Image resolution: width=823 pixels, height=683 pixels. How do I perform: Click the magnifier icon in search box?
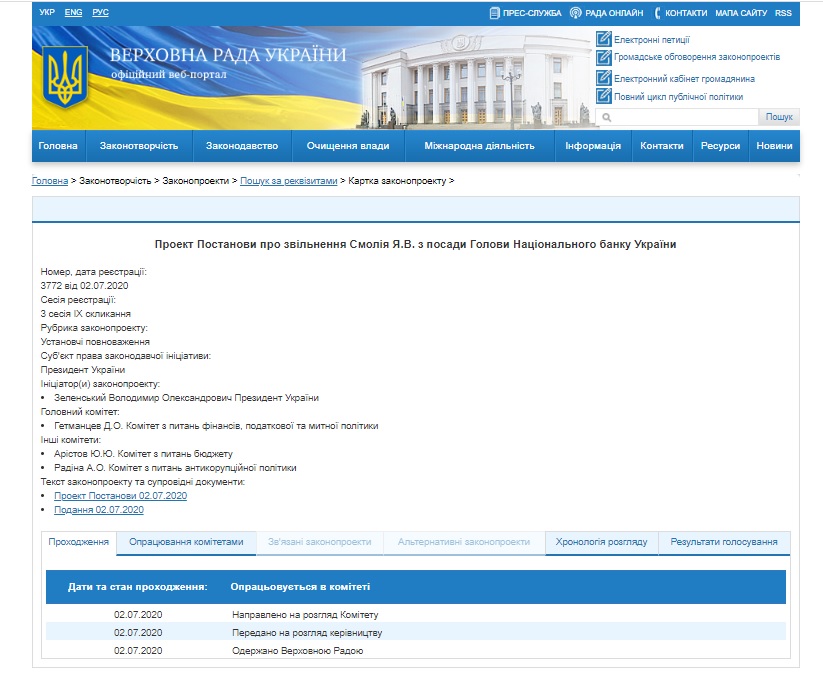607,117
